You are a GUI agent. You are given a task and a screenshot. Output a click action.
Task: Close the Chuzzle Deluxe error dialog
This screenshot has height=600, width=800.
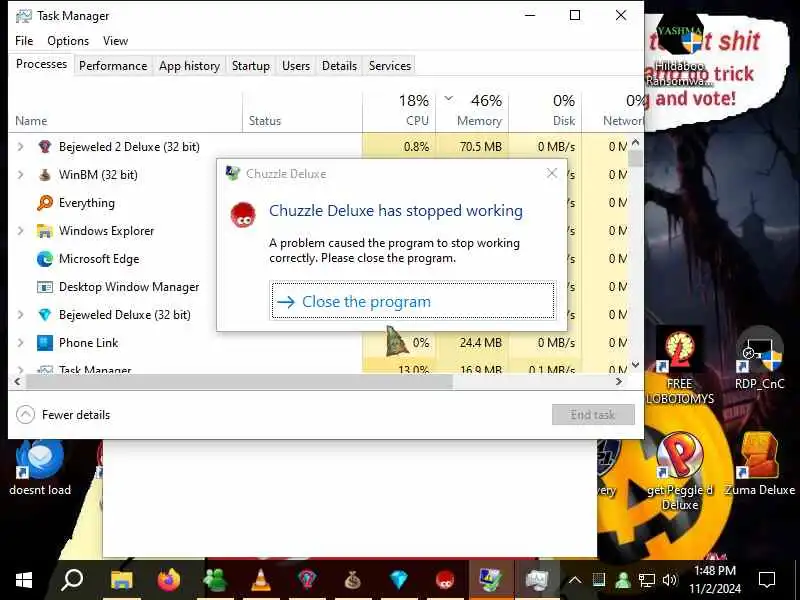(552, 173)
